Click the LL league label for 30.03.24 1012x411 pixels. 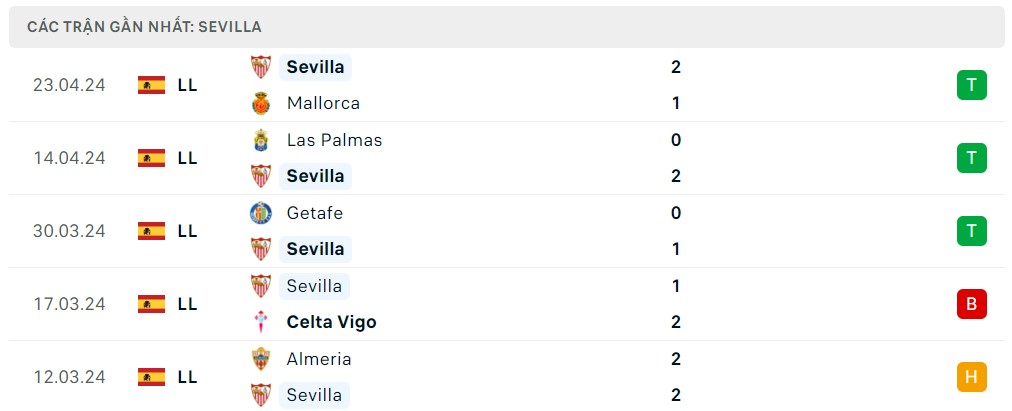[x=187, y=231]
